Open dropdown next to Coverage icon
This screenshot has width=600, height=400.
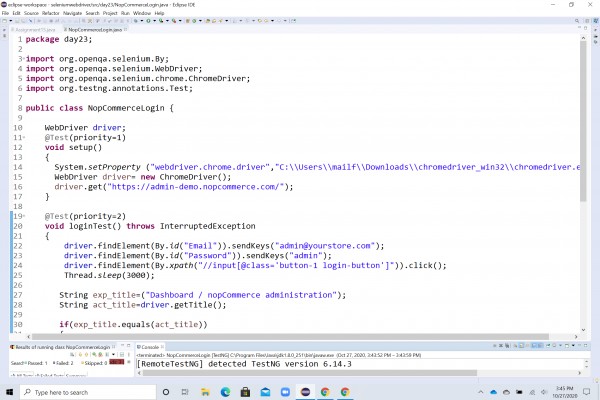[x=167, y=21]
